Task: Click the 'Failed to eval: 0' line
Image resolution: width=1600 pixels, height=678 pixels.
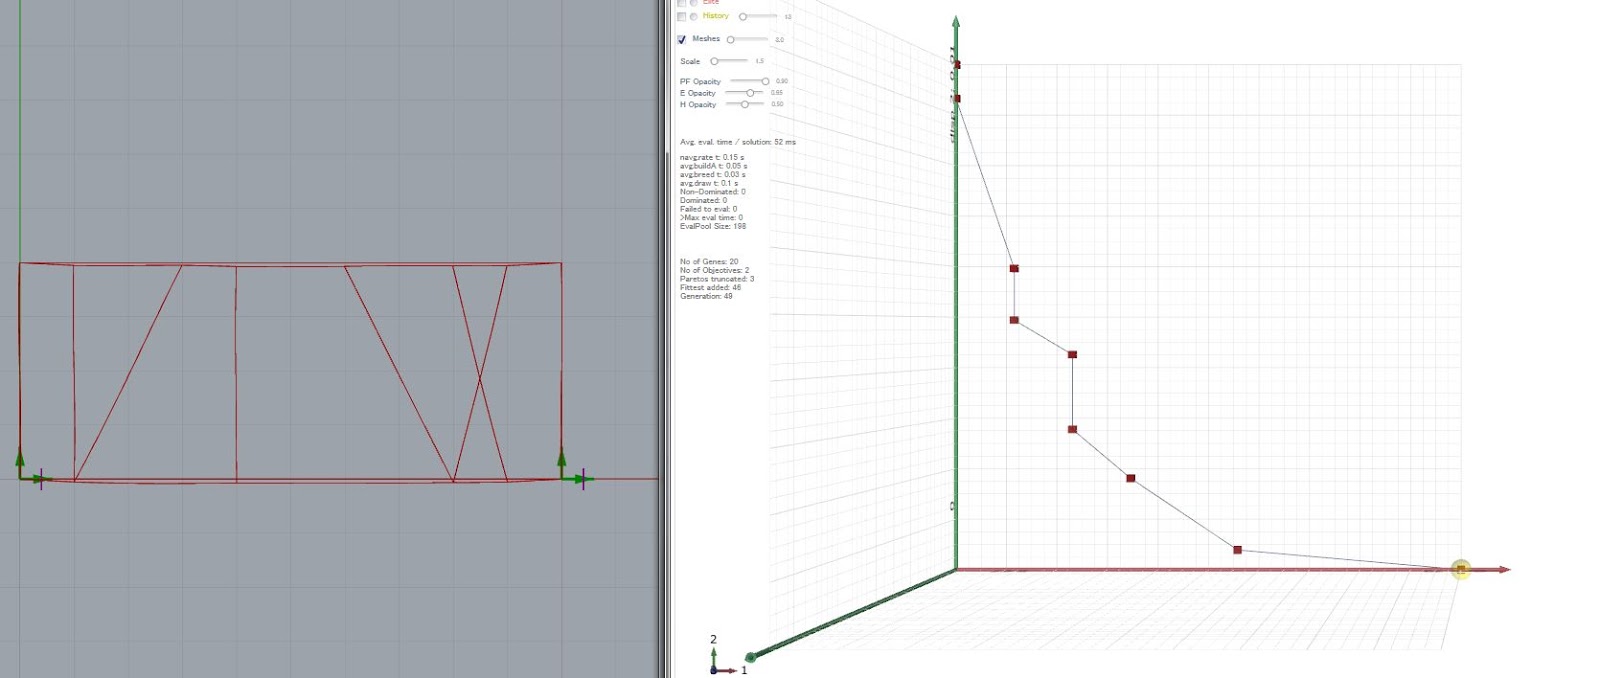Action: (708, 209)
